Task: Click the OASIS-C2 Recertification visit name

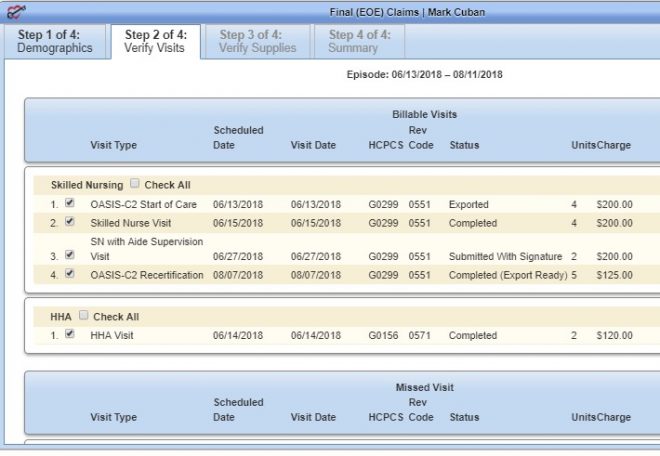Action: point(146,275)
